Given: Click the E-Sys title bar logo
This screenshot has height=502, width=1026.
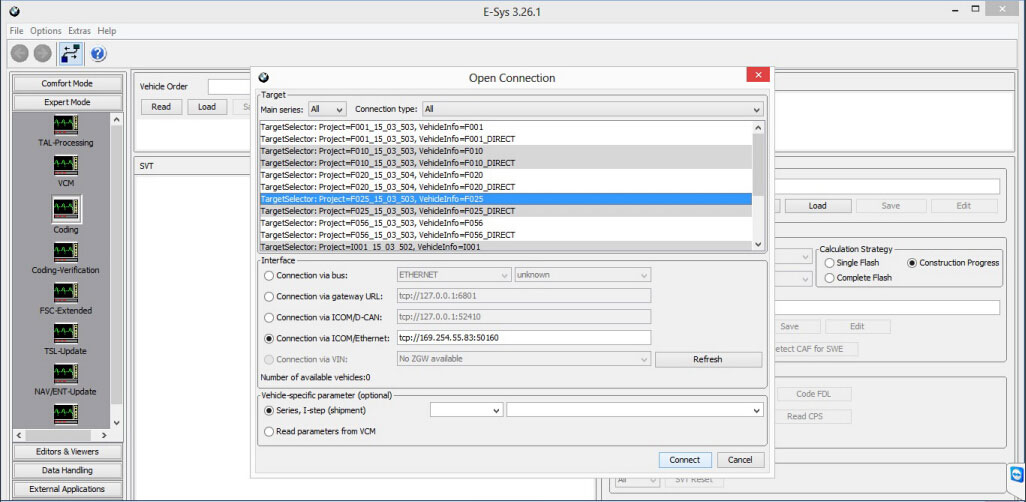Looking at the screenshot, I should (x=16, y=10).
